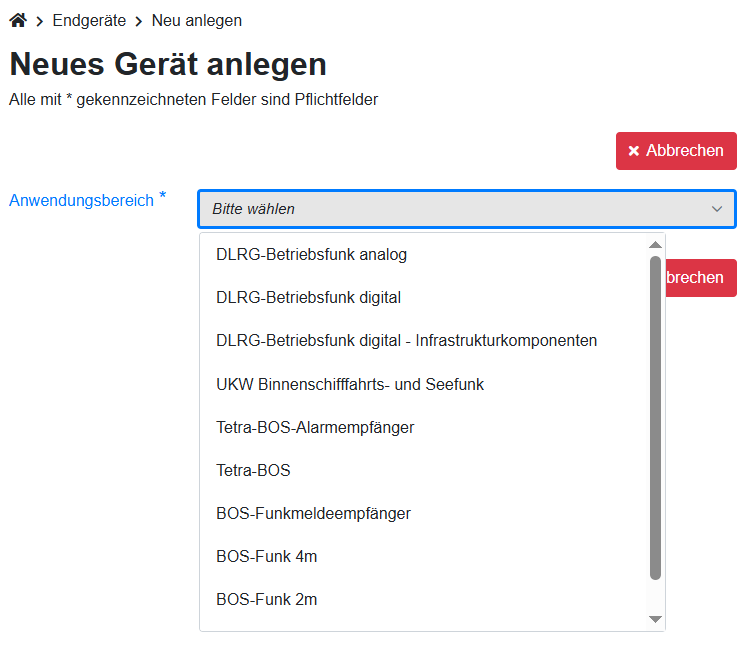Viewport: 750px width, 652px height.
Task: Click the scrollbar down arrow
Action: (x=655, y=619)
